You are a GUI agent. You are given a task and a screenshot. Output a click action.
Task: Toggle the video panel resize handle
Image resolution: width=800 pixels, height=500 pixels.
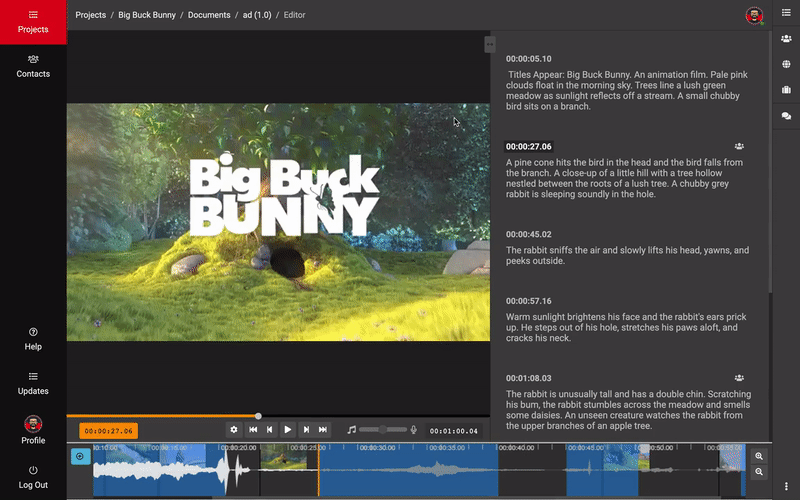[x=489, y=44]
